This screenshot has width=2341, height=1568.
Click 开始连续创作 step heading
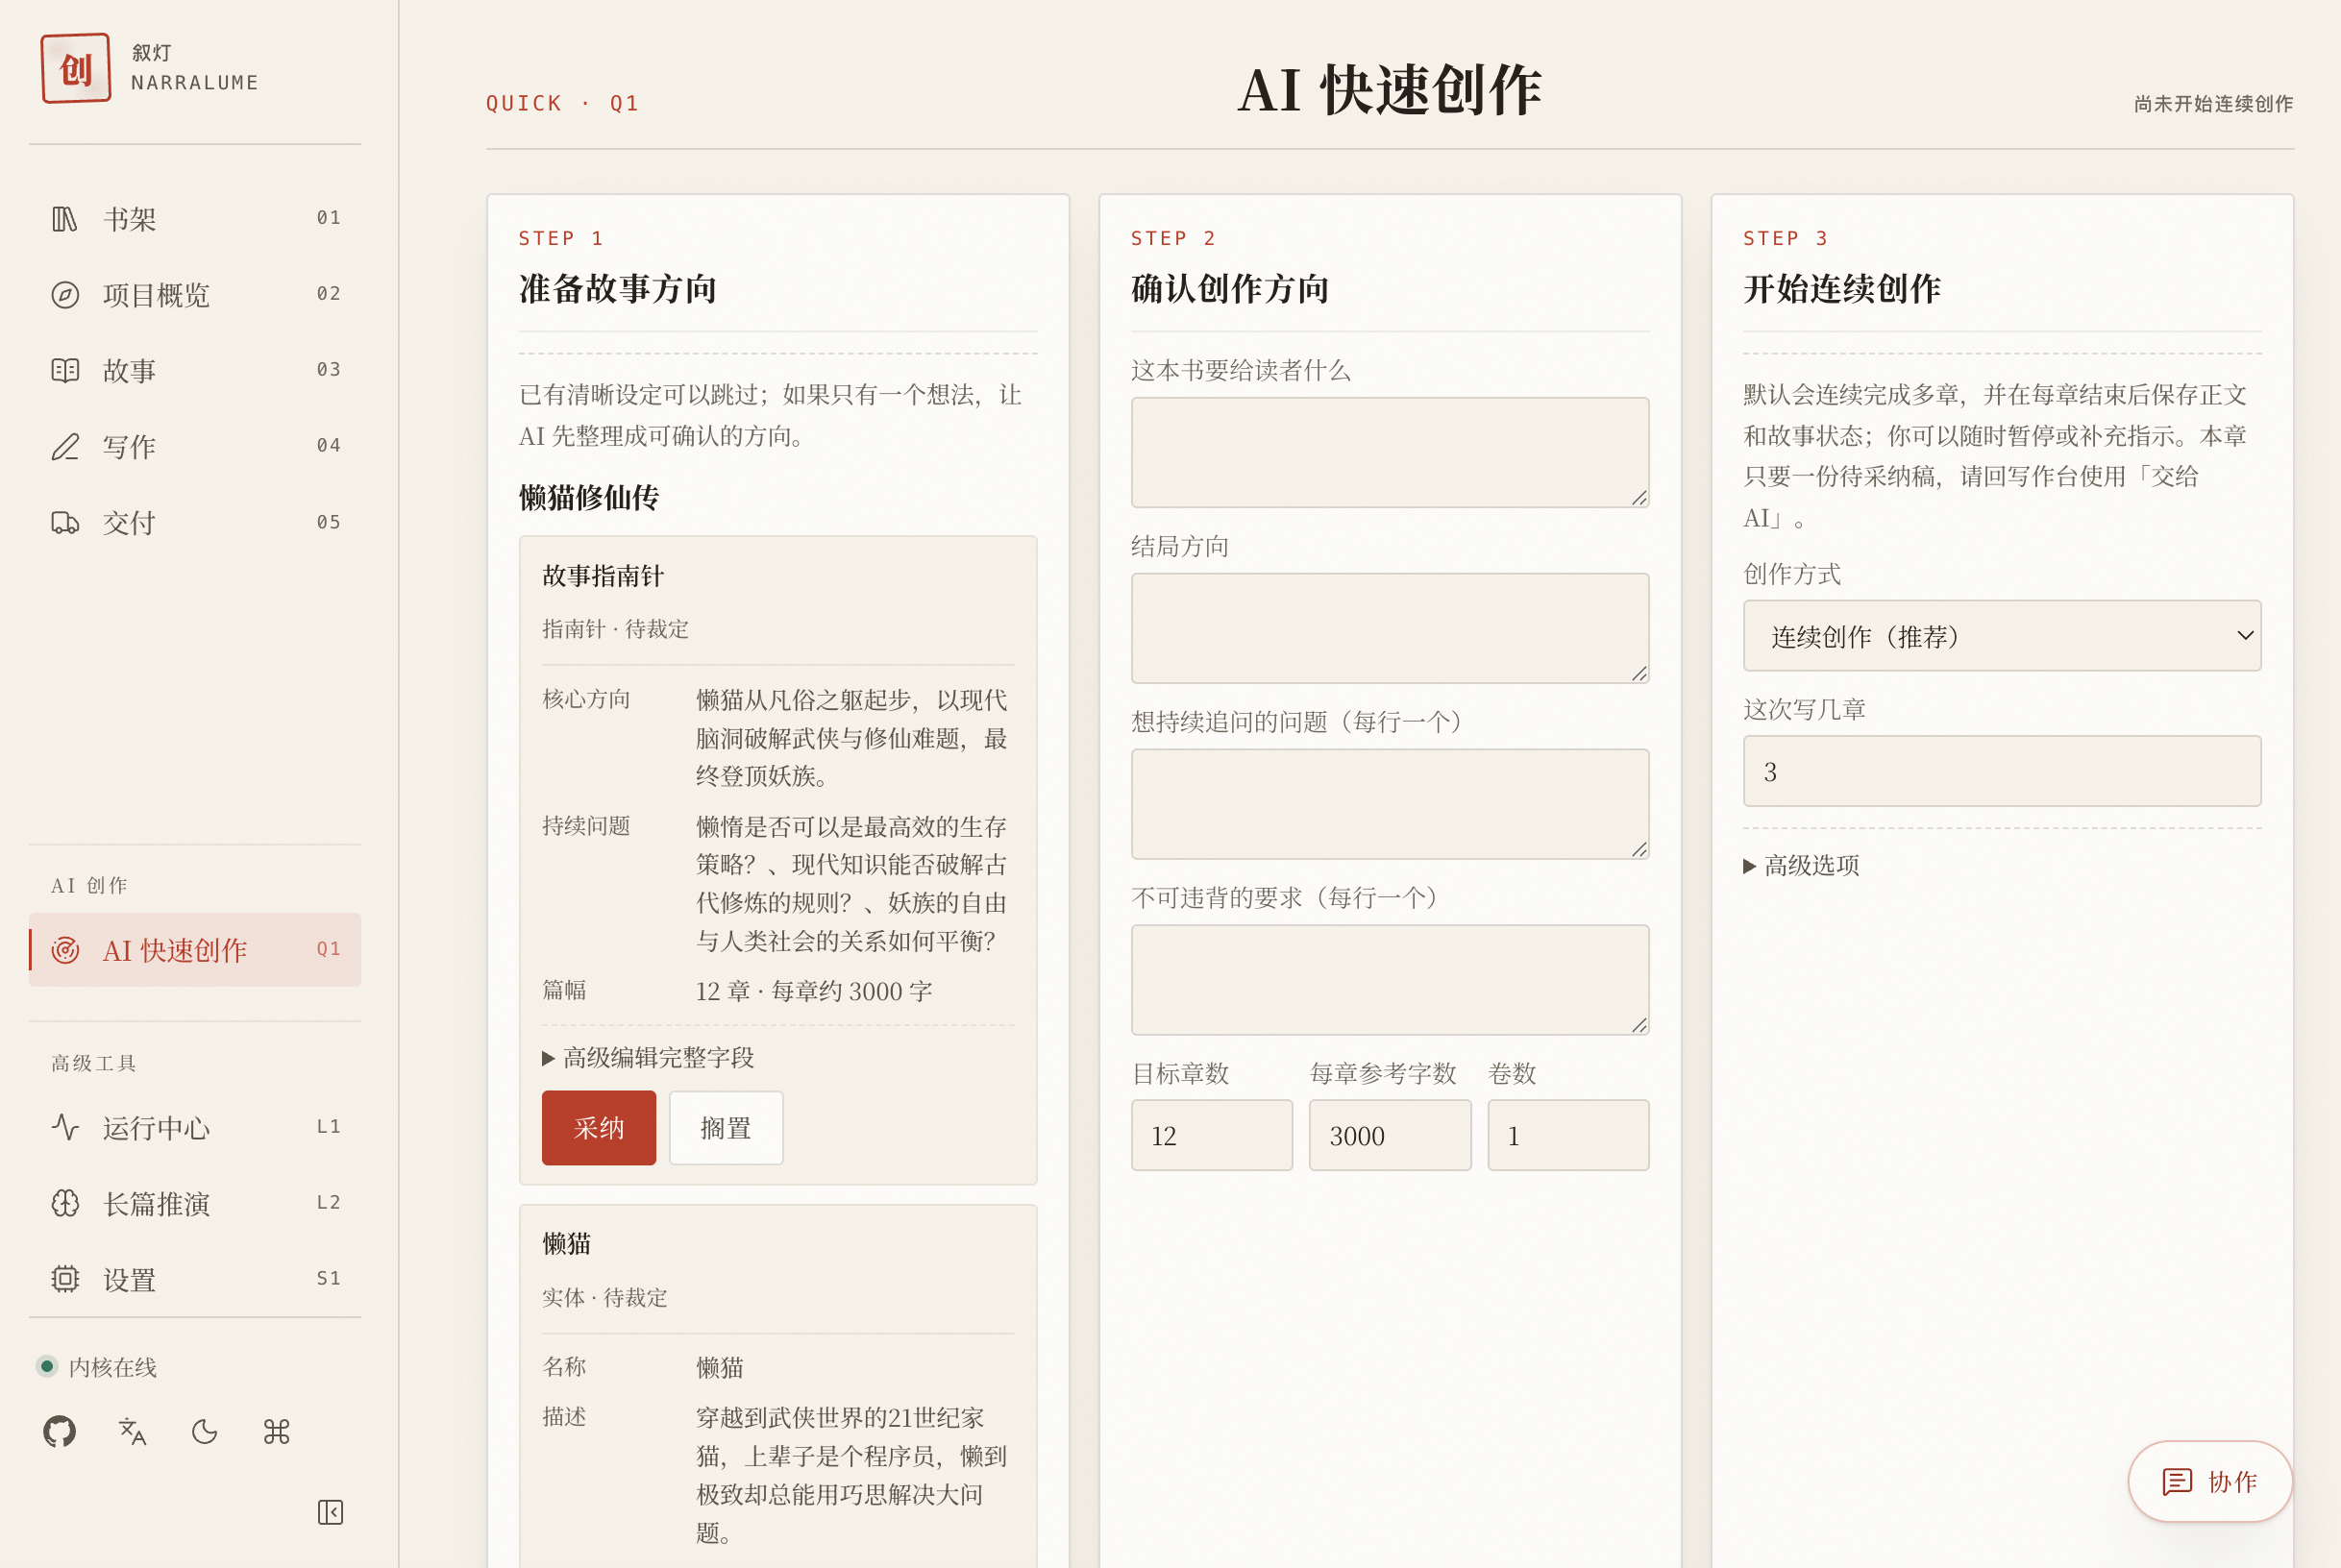[x=1842, y=289]
